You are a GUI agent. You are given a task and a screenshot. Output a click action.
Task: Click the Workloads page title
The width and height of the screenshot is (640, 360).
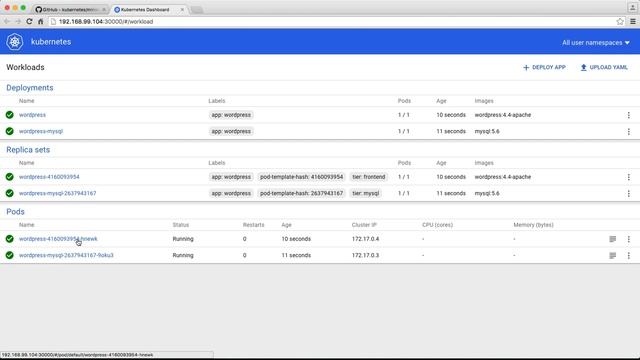pyautogui.click(x=25, y=67)
